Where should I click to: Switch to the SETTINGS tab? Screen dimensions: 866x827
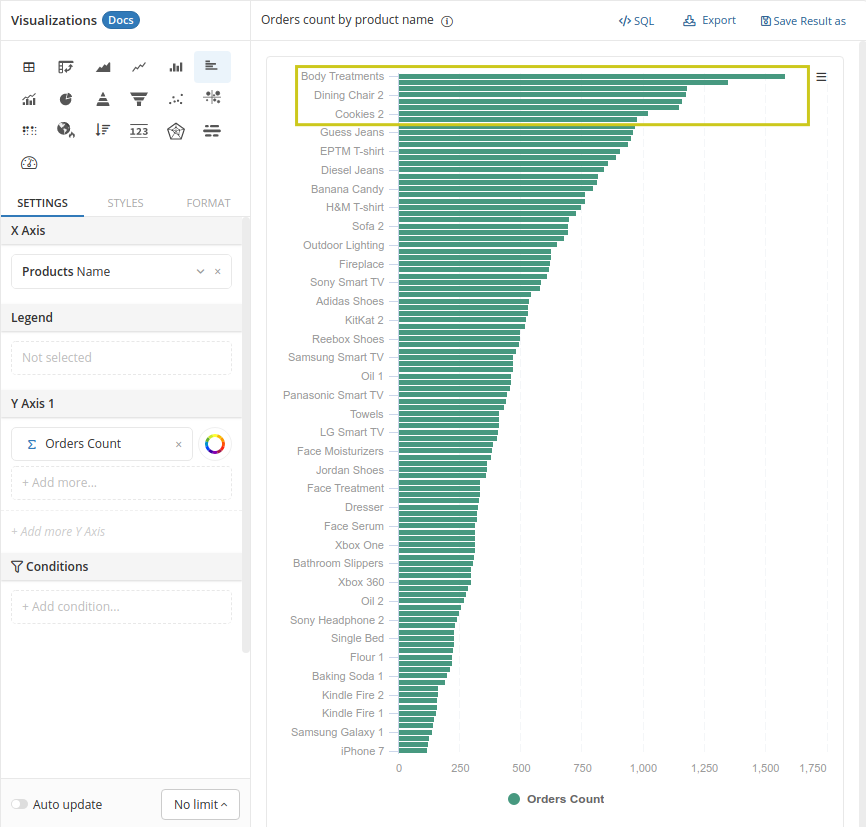(x=43, y=203)
